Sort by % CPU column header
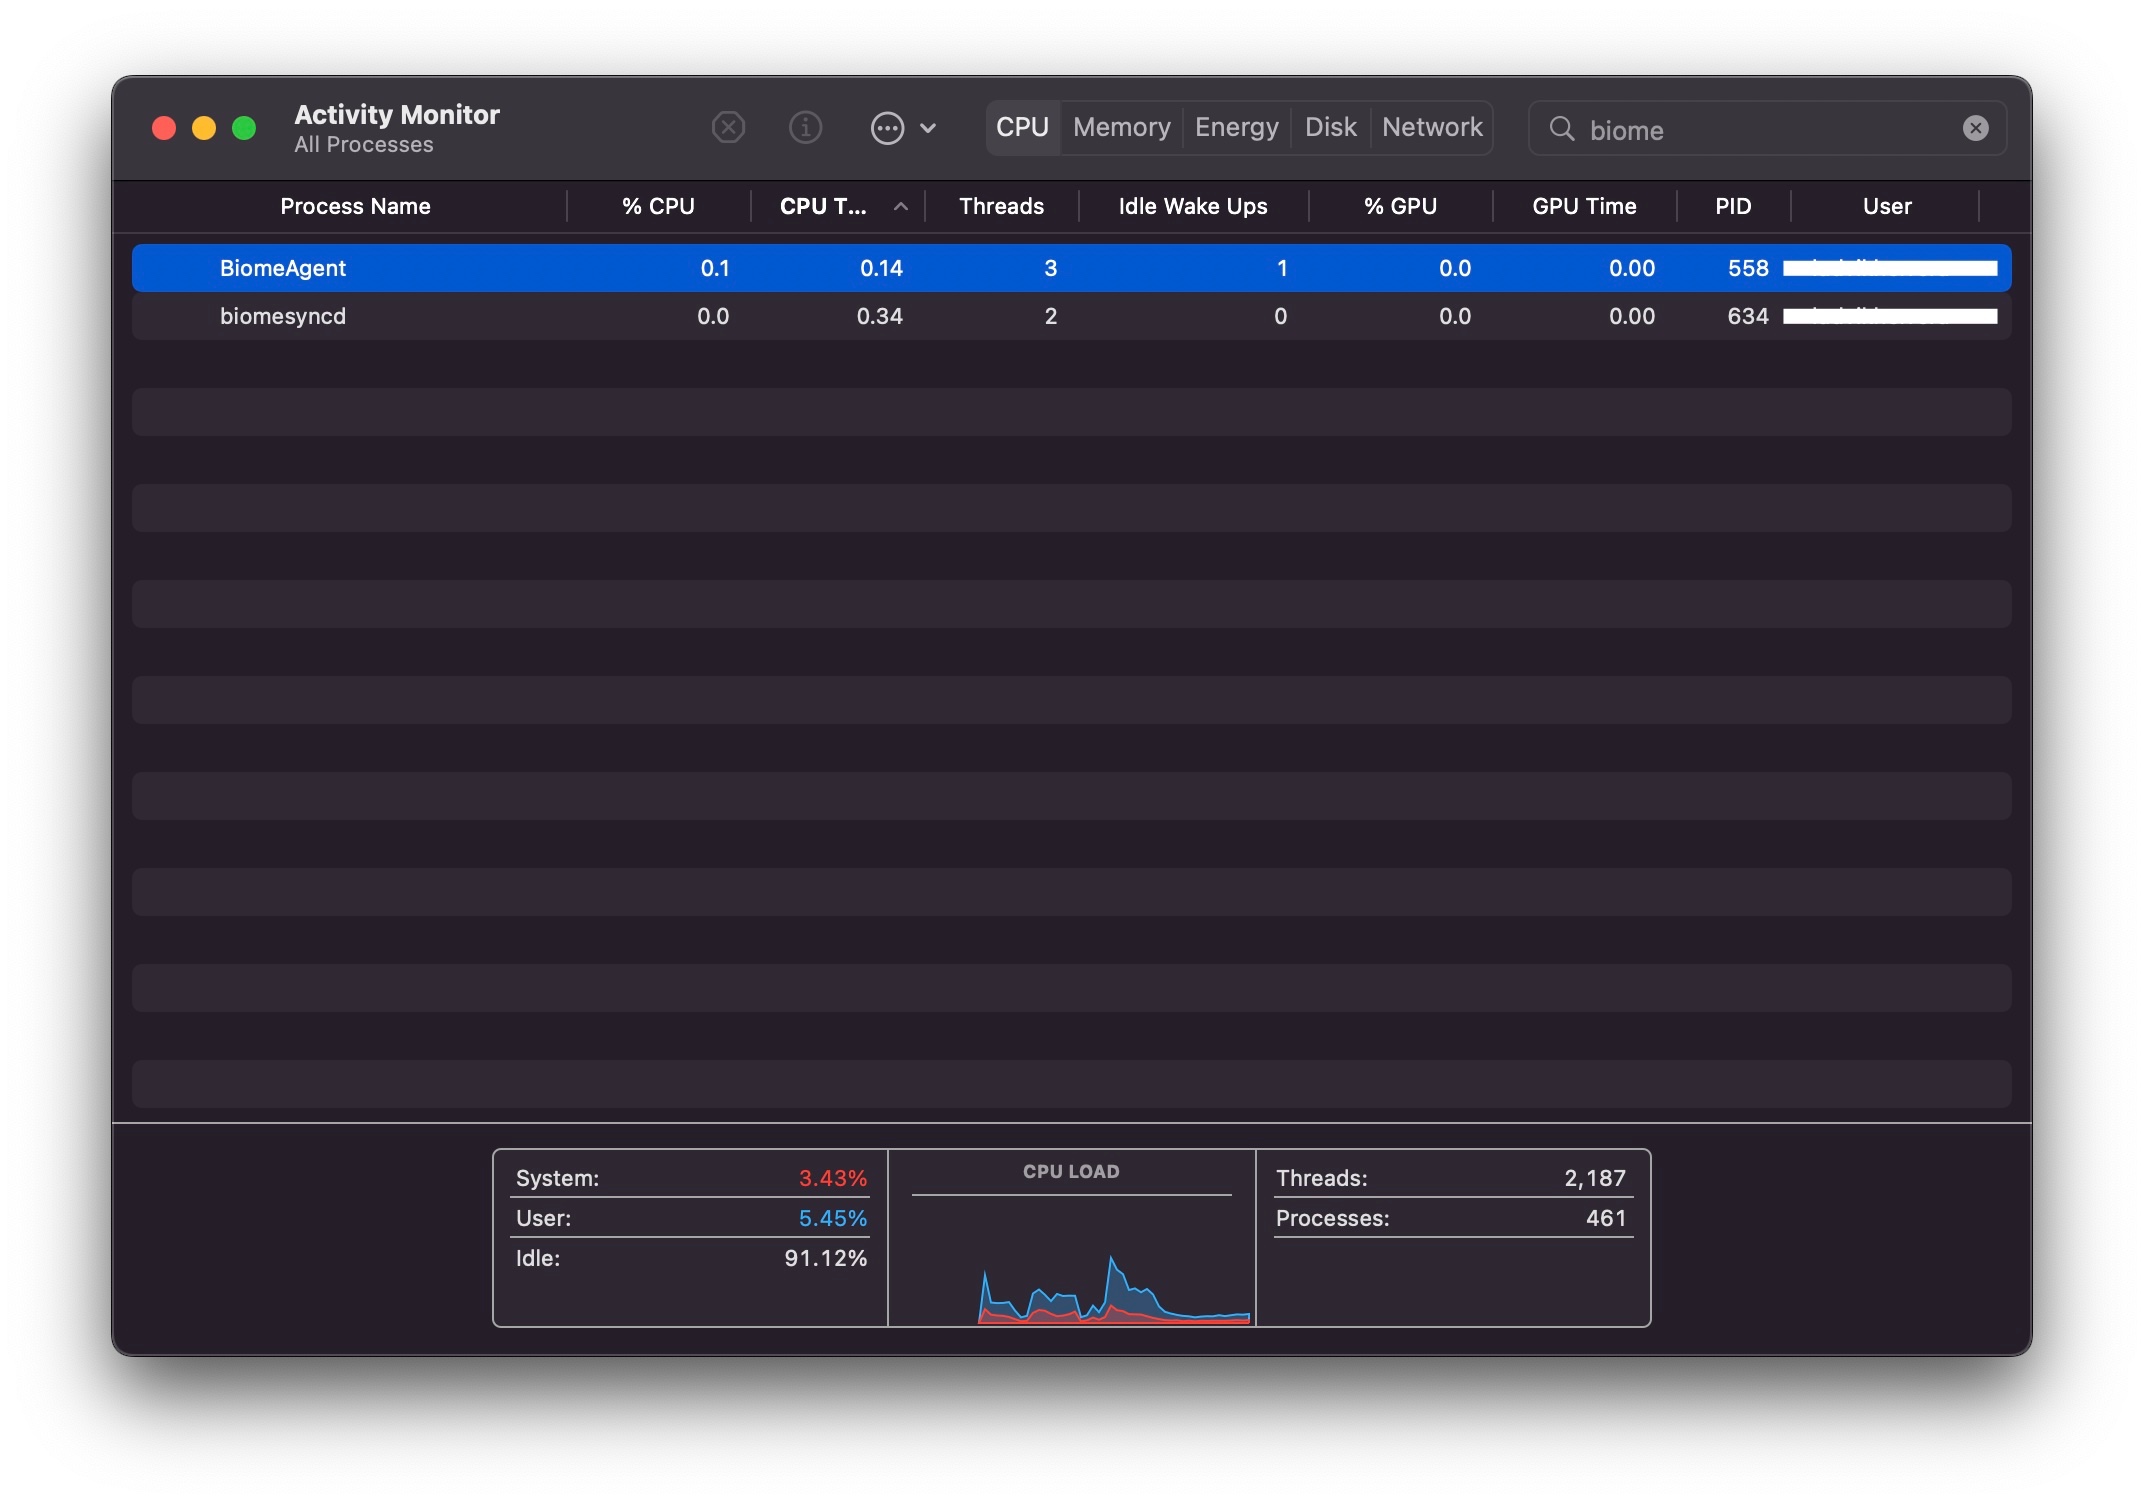This screenshot has width=2144, height=1504. (x=657, y=207)
